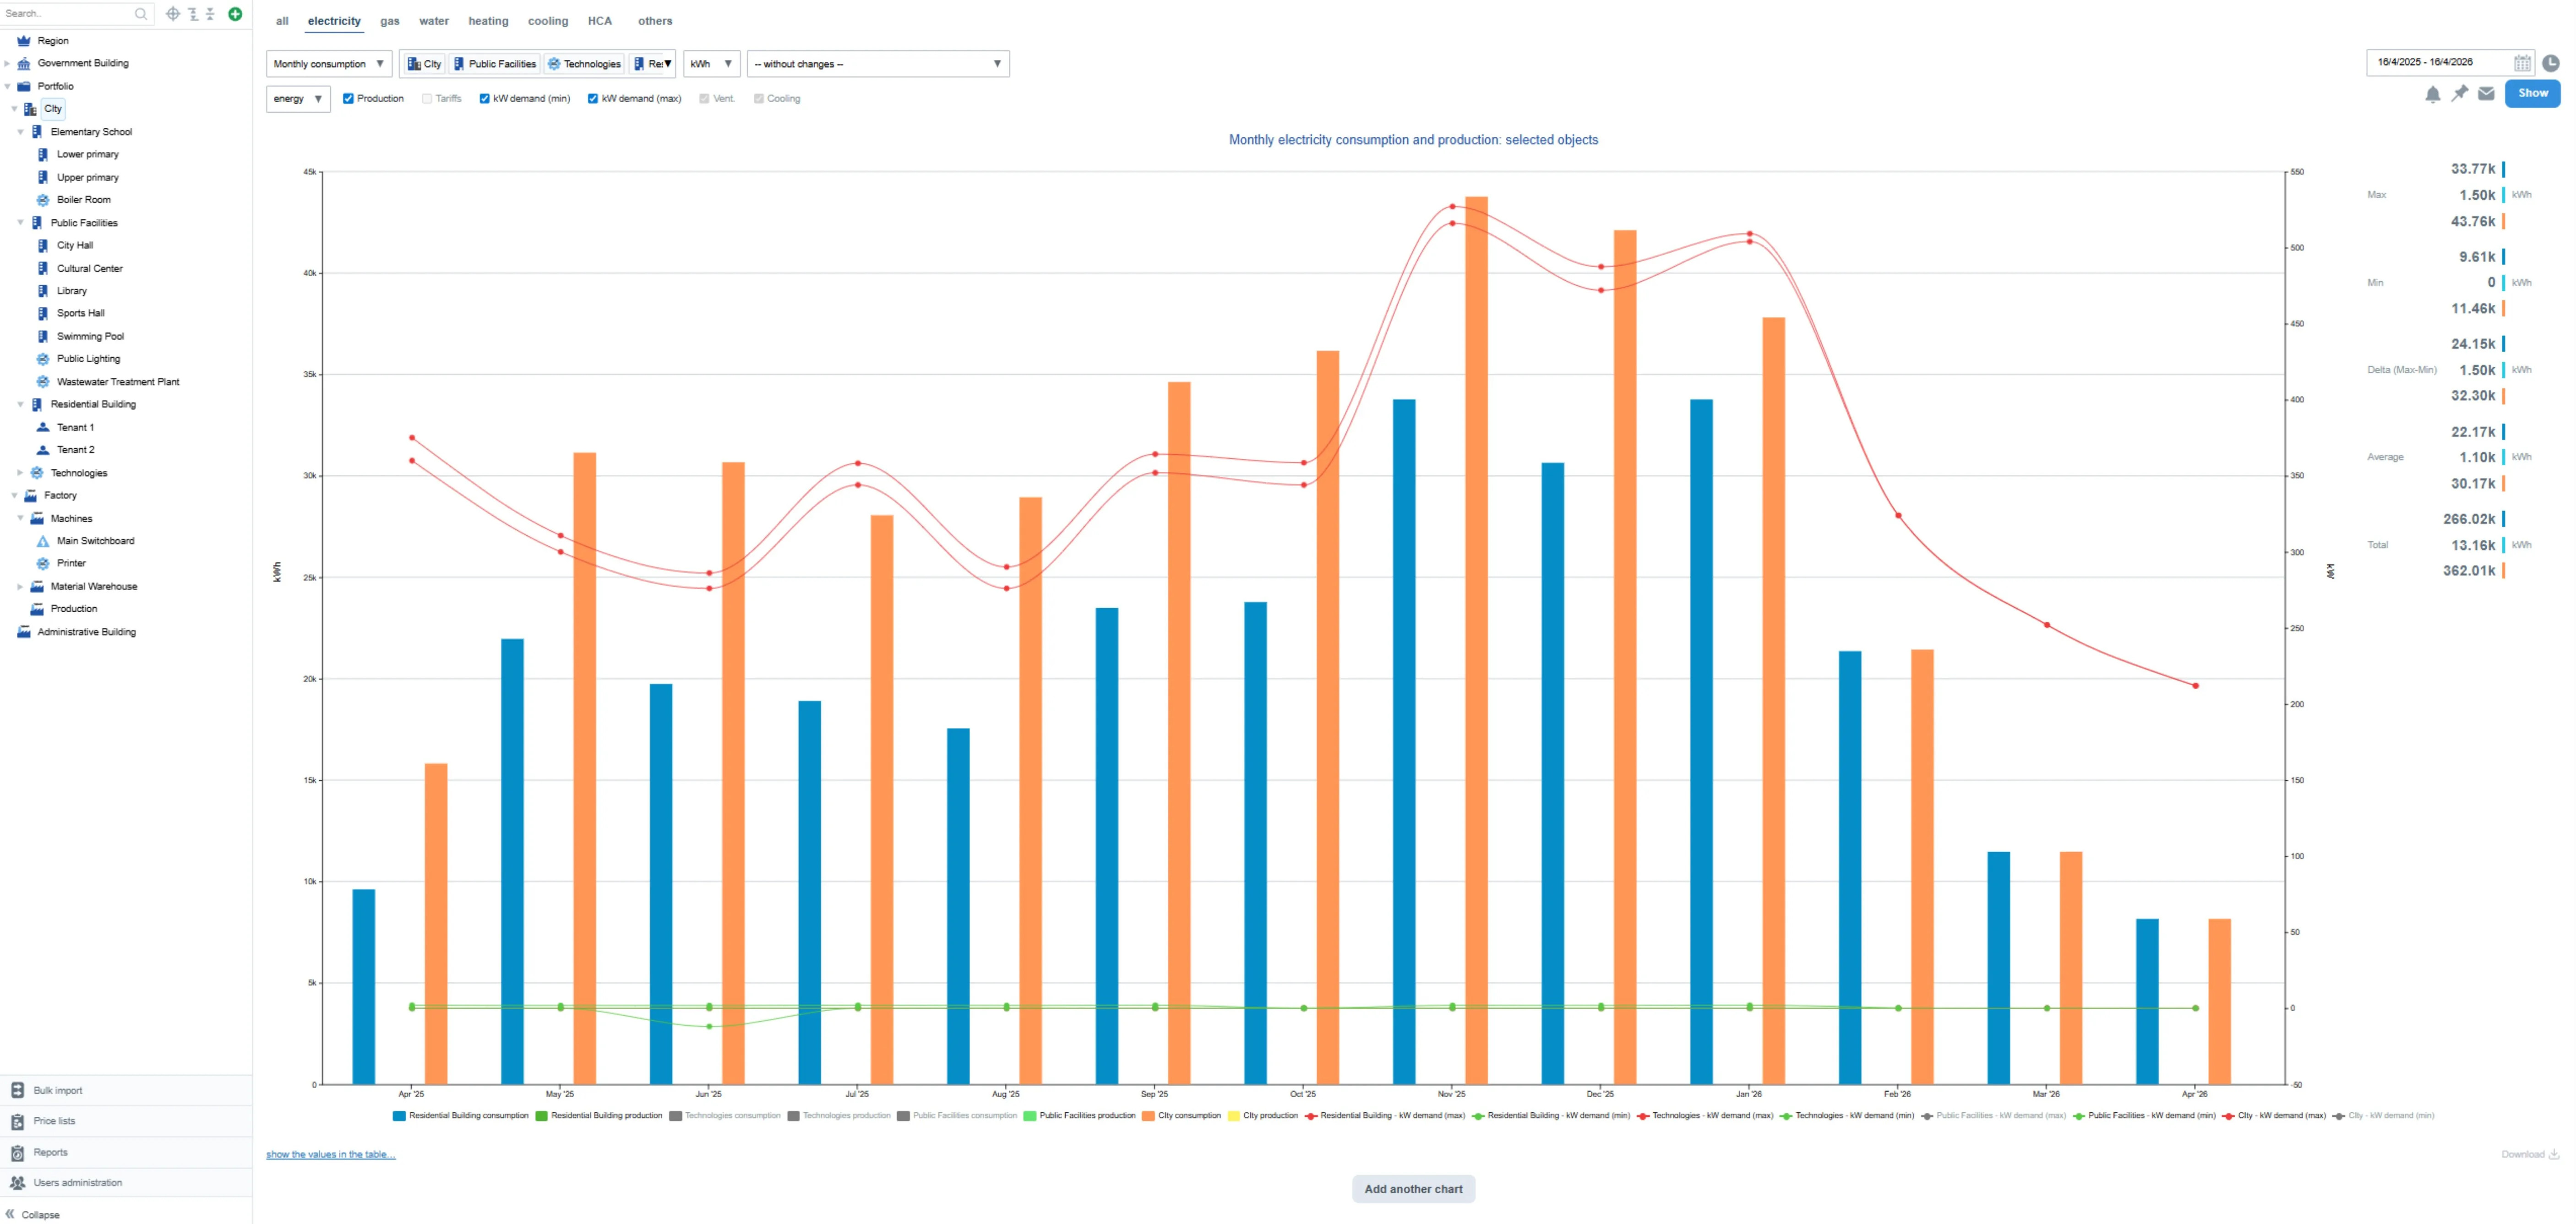Click the City consumption orange legend swatch

(1148, 1116)
